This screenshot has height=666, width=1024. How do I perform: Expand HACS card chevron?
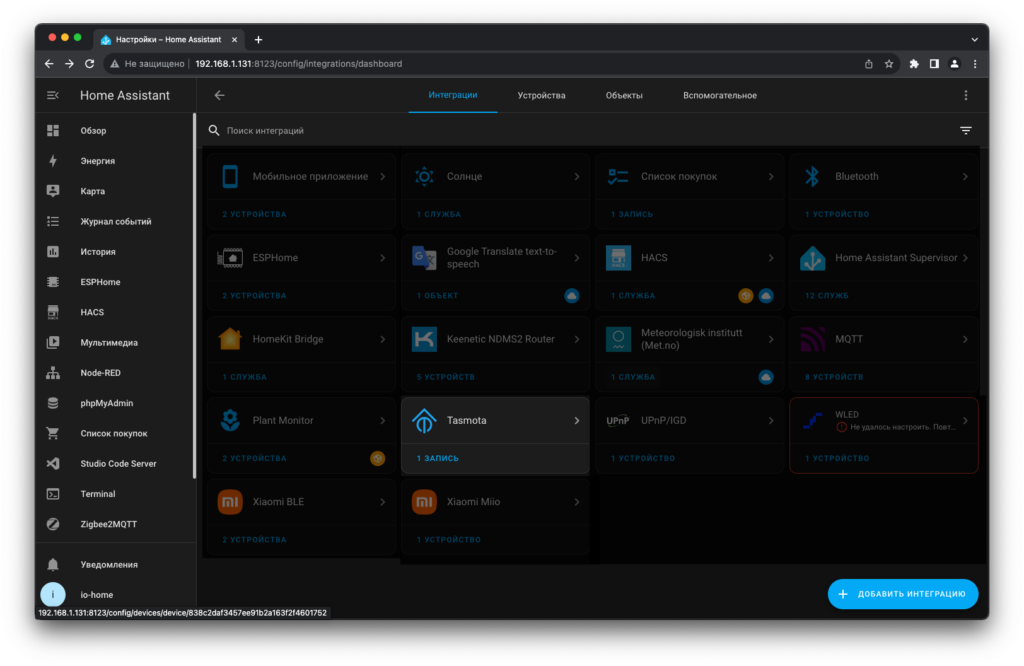(771, 258)
